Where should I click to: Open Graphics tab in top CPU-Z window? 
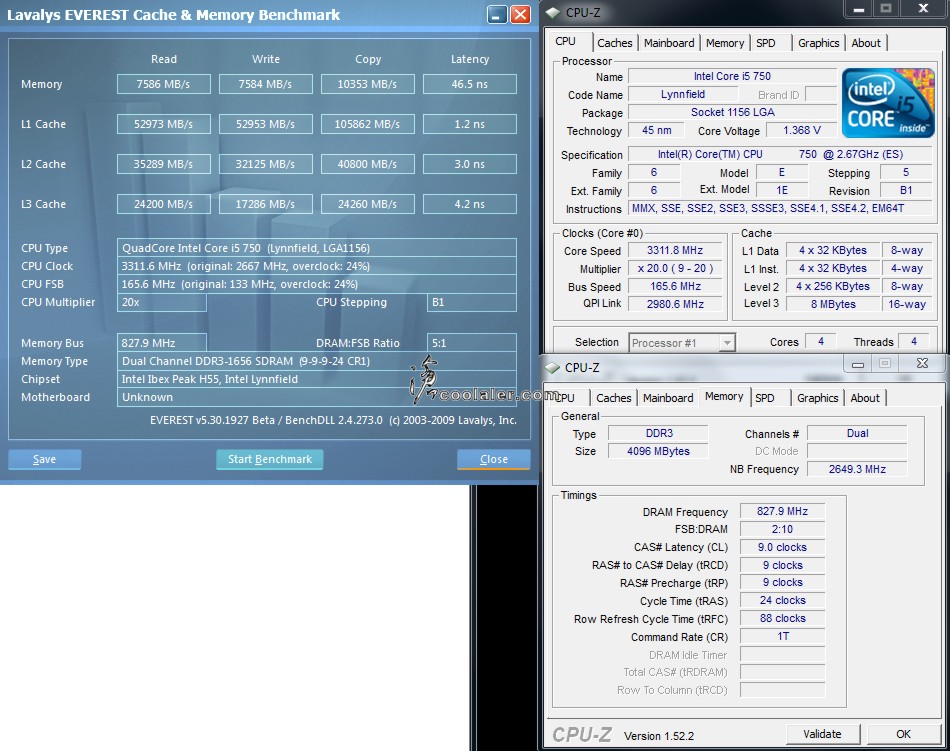click(x=819, y=43)
